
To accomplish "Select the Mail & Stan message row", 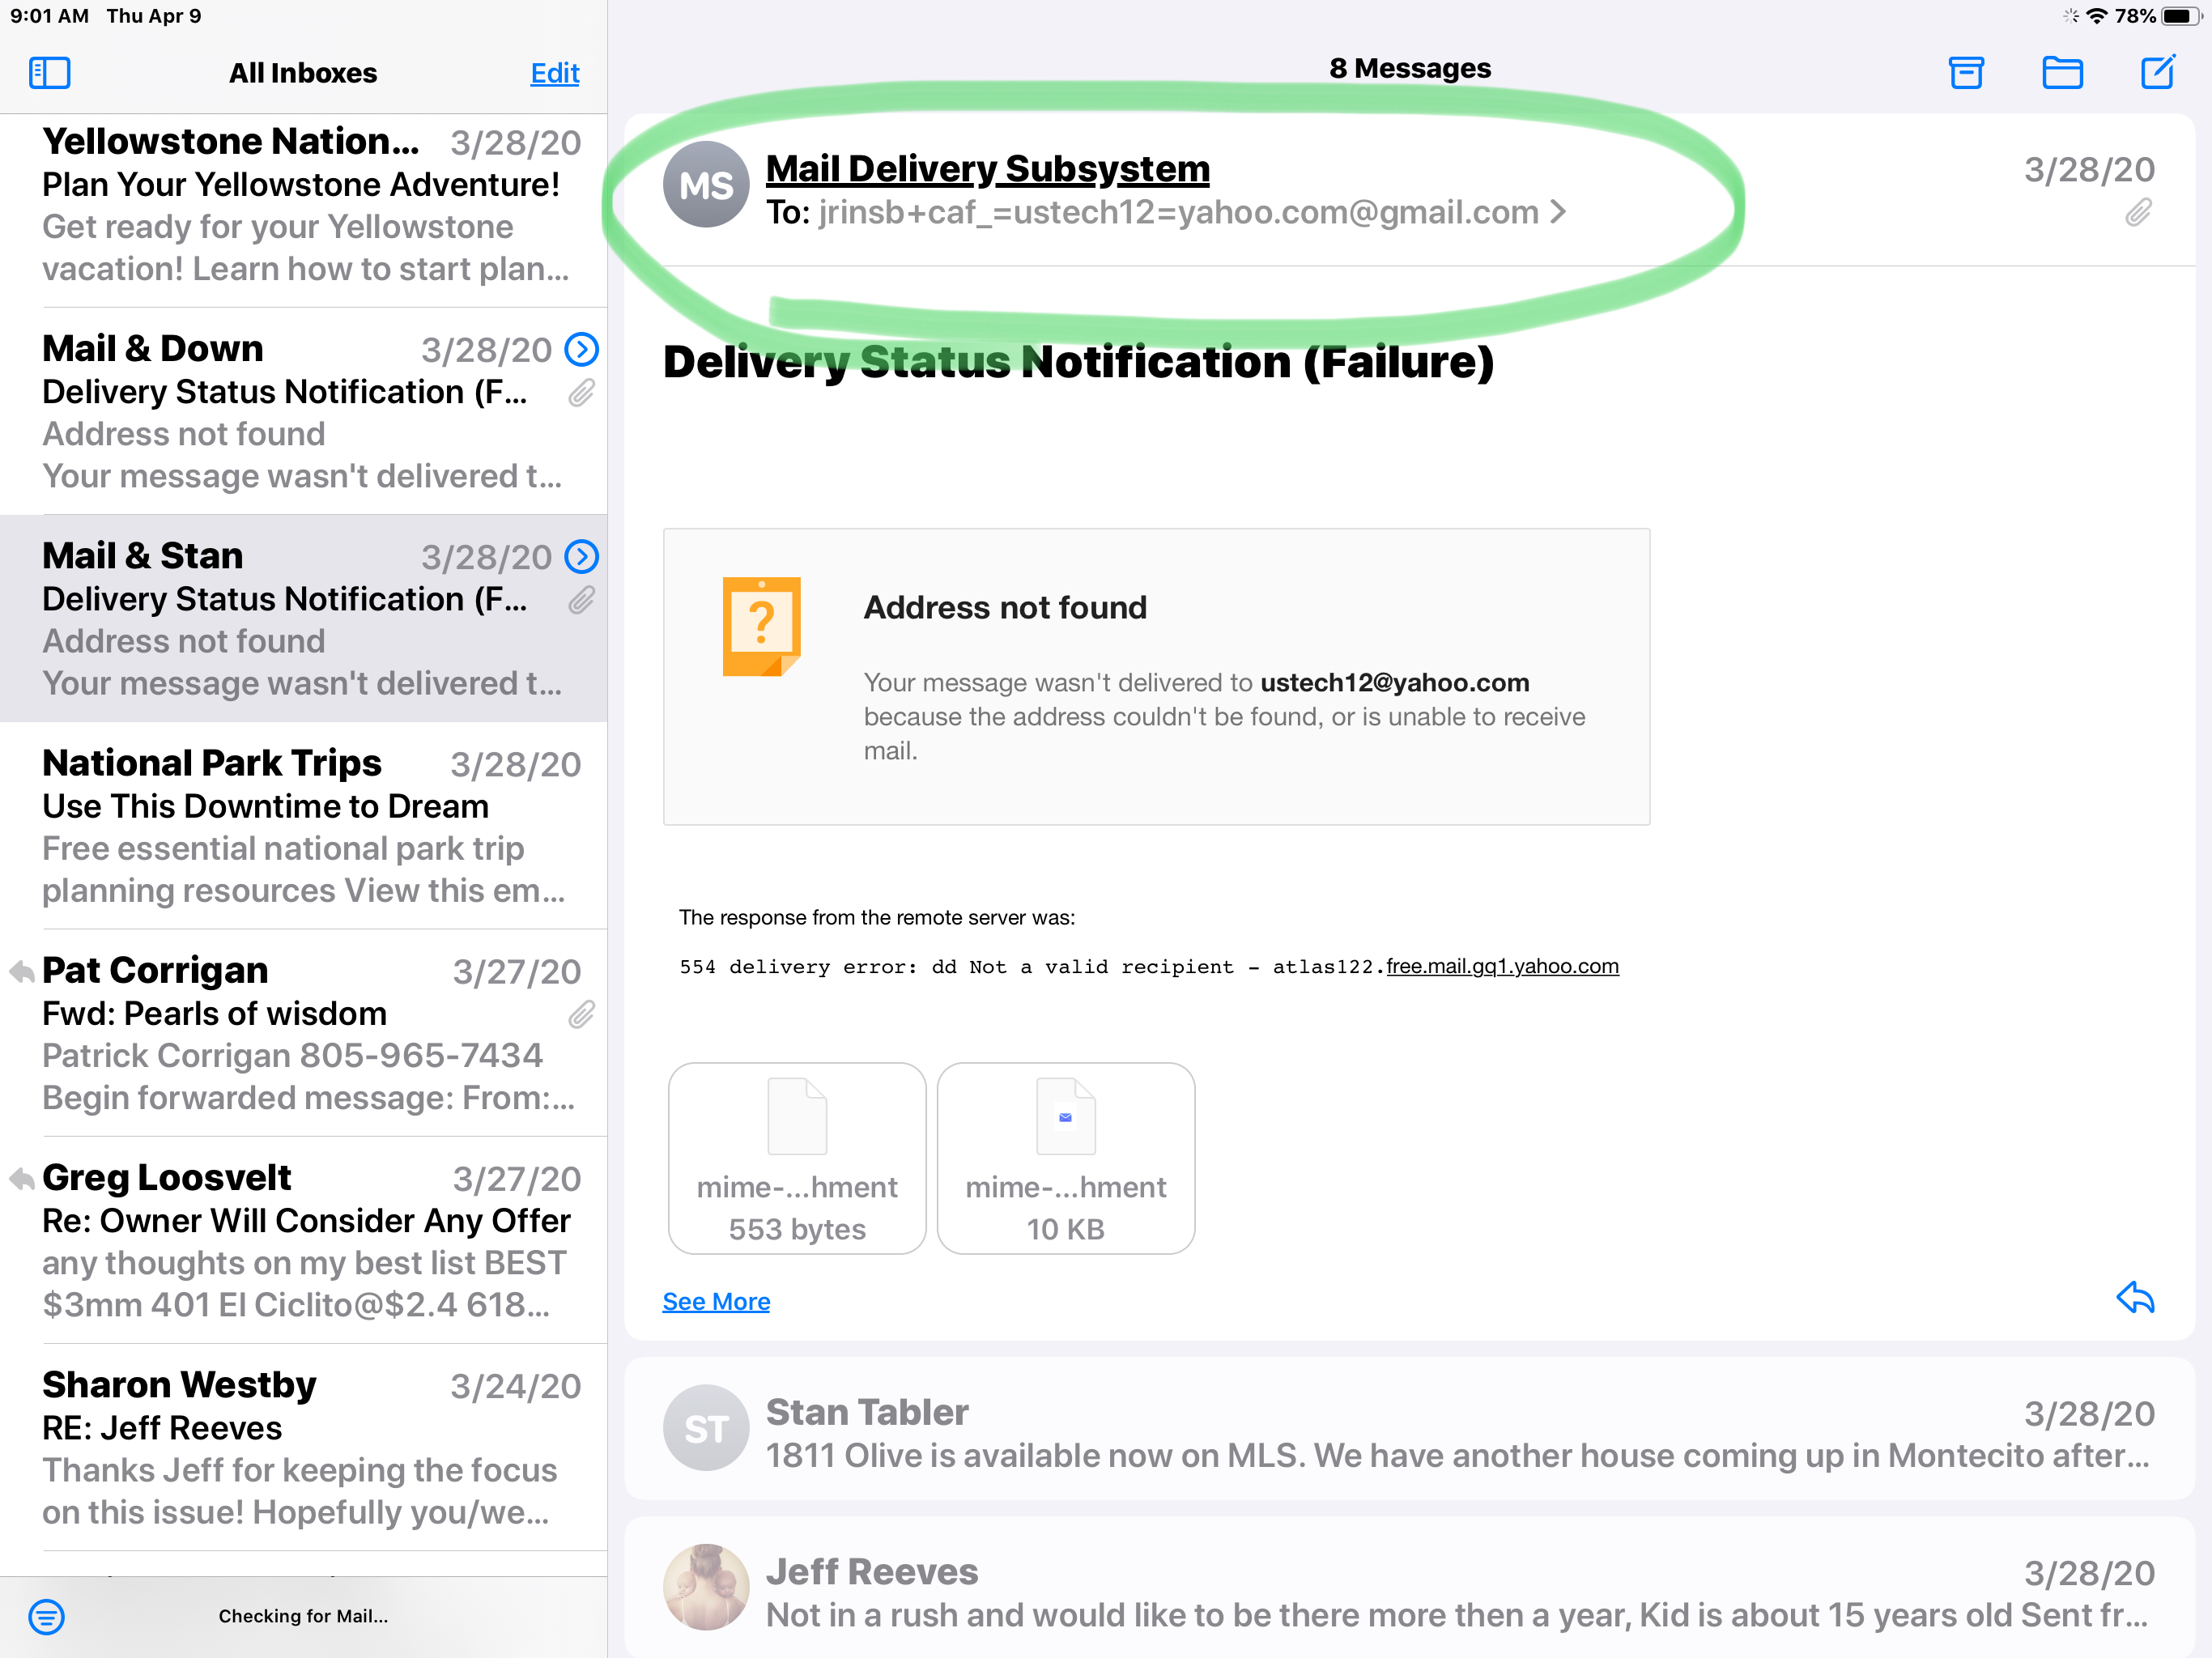I will coord(304,618).
